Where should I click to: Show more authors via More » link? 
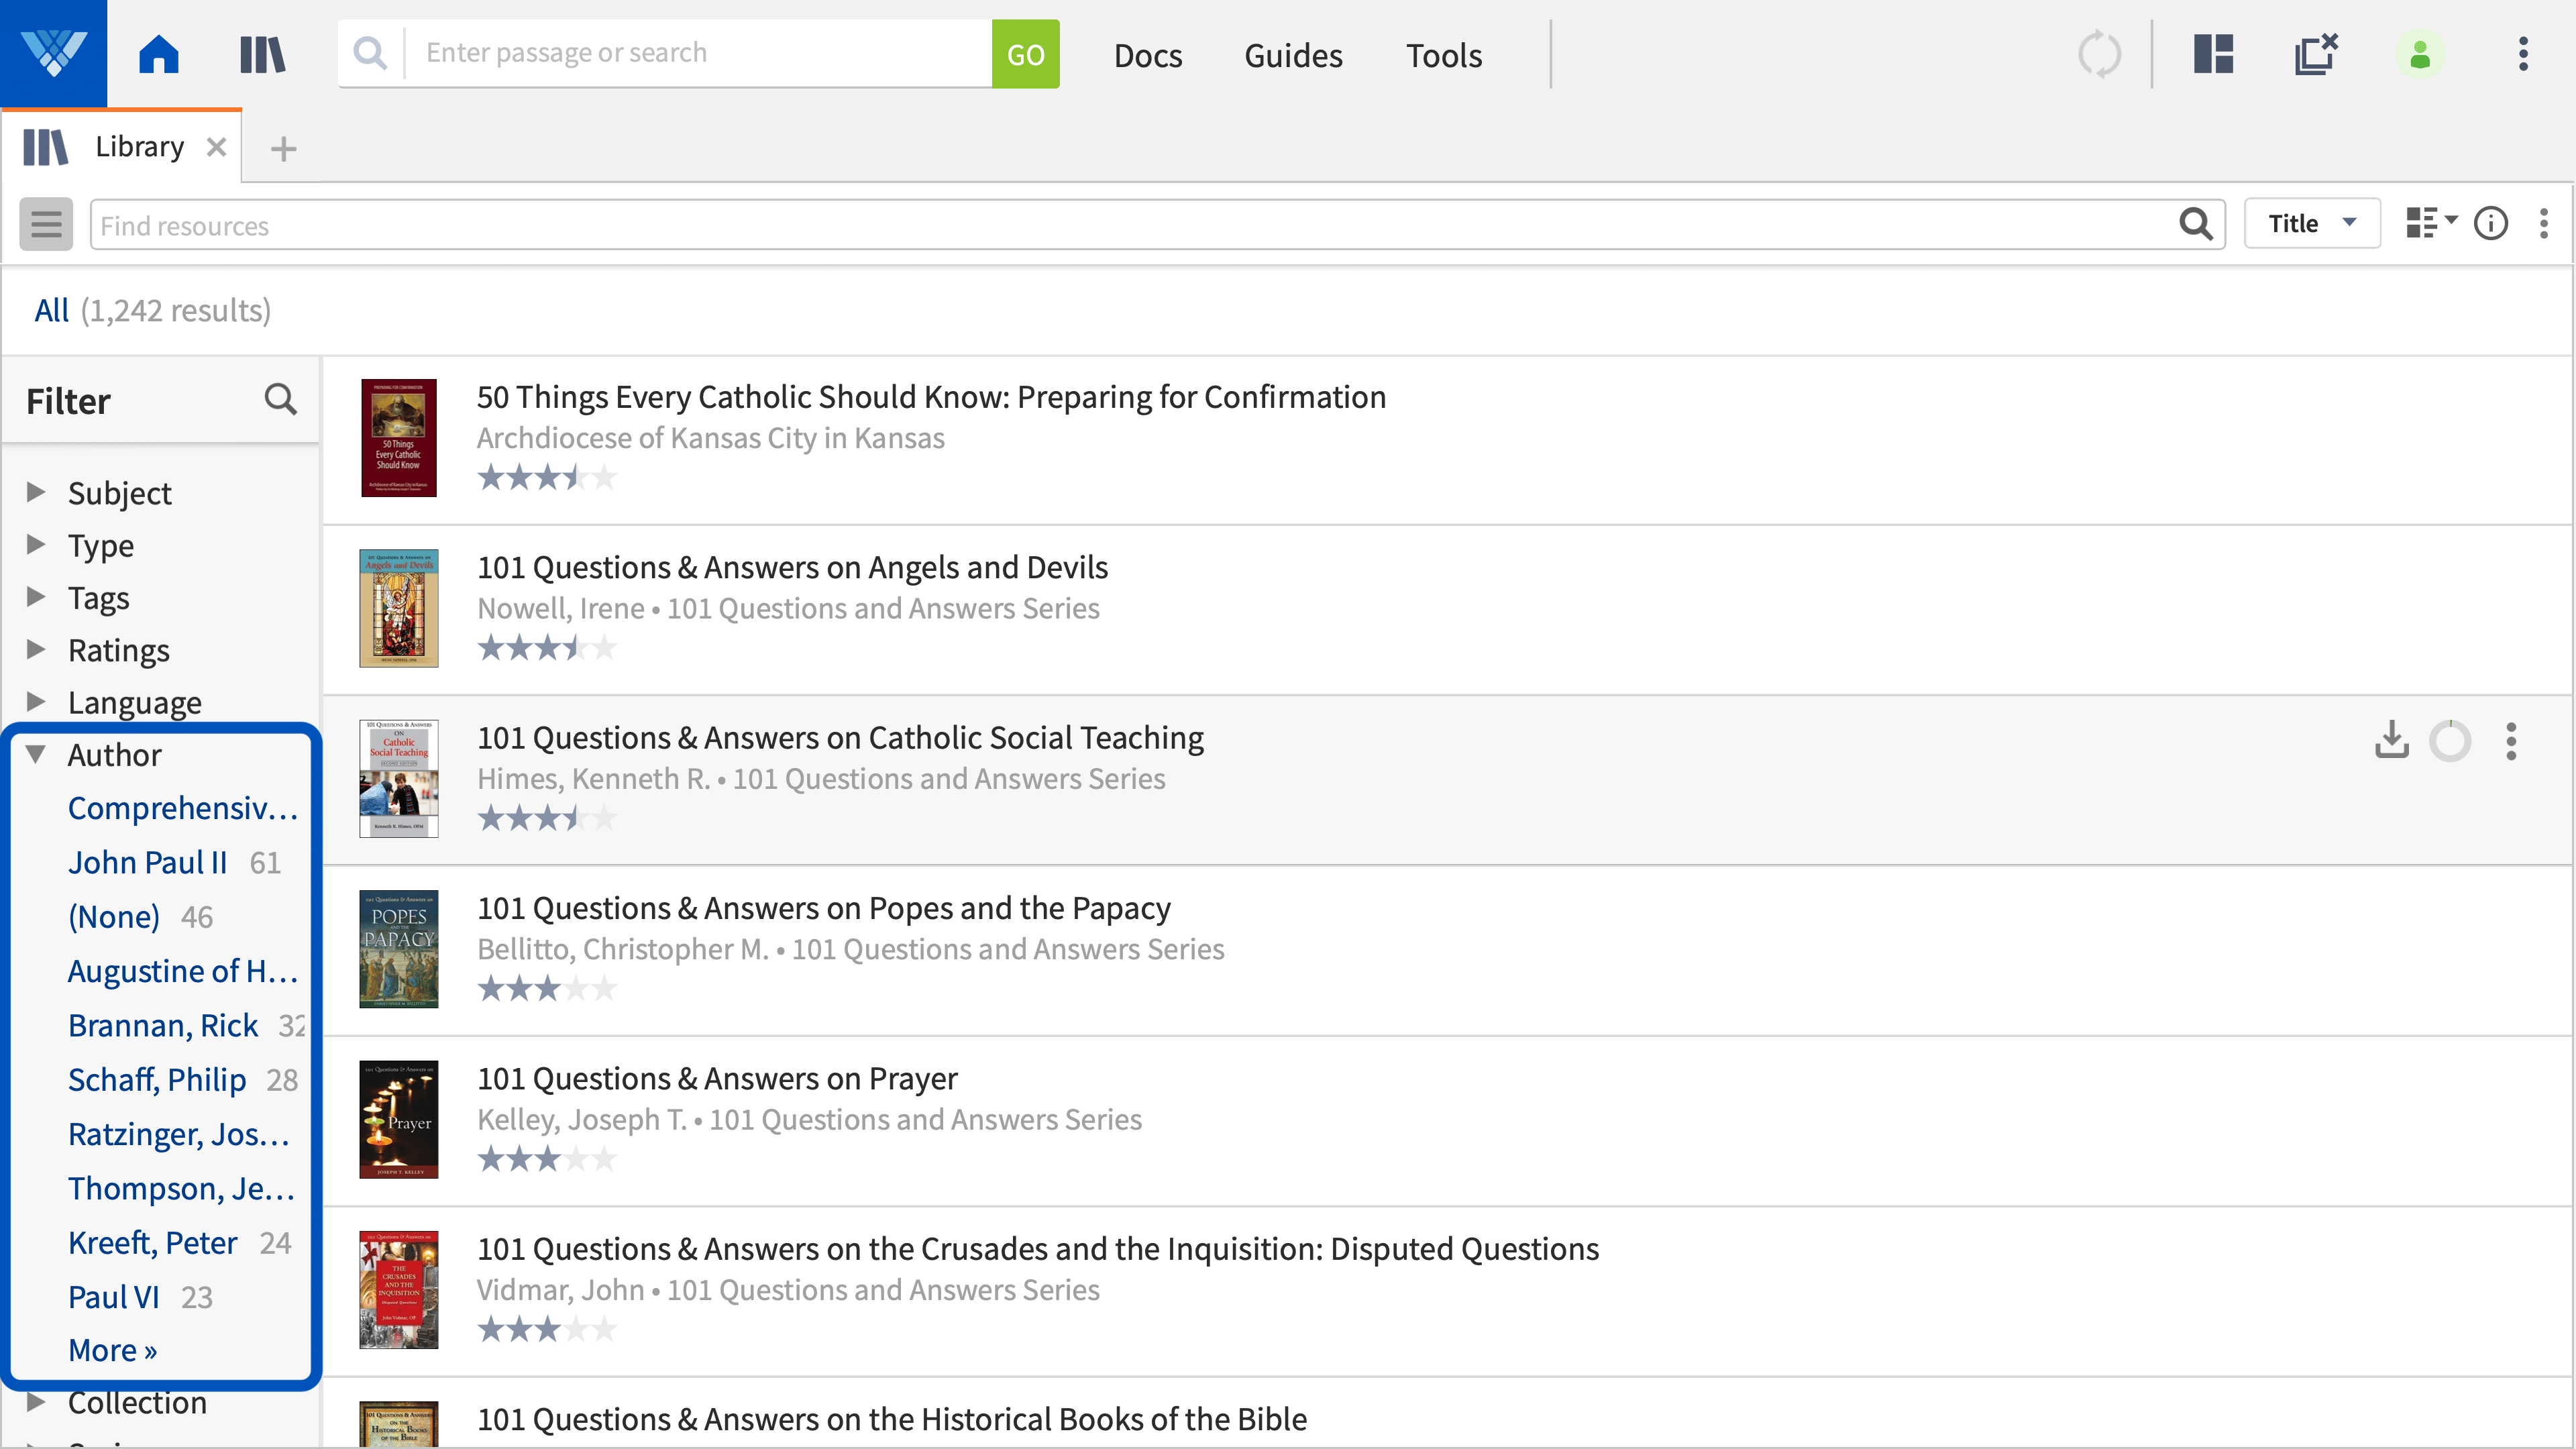[112, 1350]
